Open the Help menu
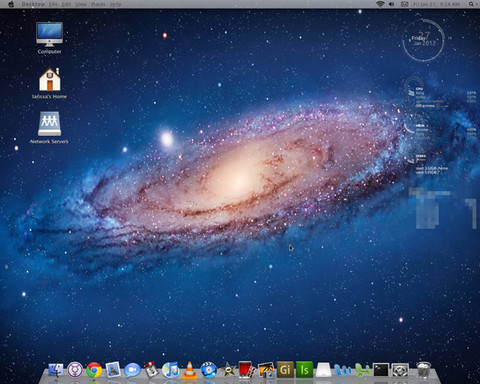Image resolution: width=480 pixels, height=384 pixels. pyautogui.click(x=115, y=4)
